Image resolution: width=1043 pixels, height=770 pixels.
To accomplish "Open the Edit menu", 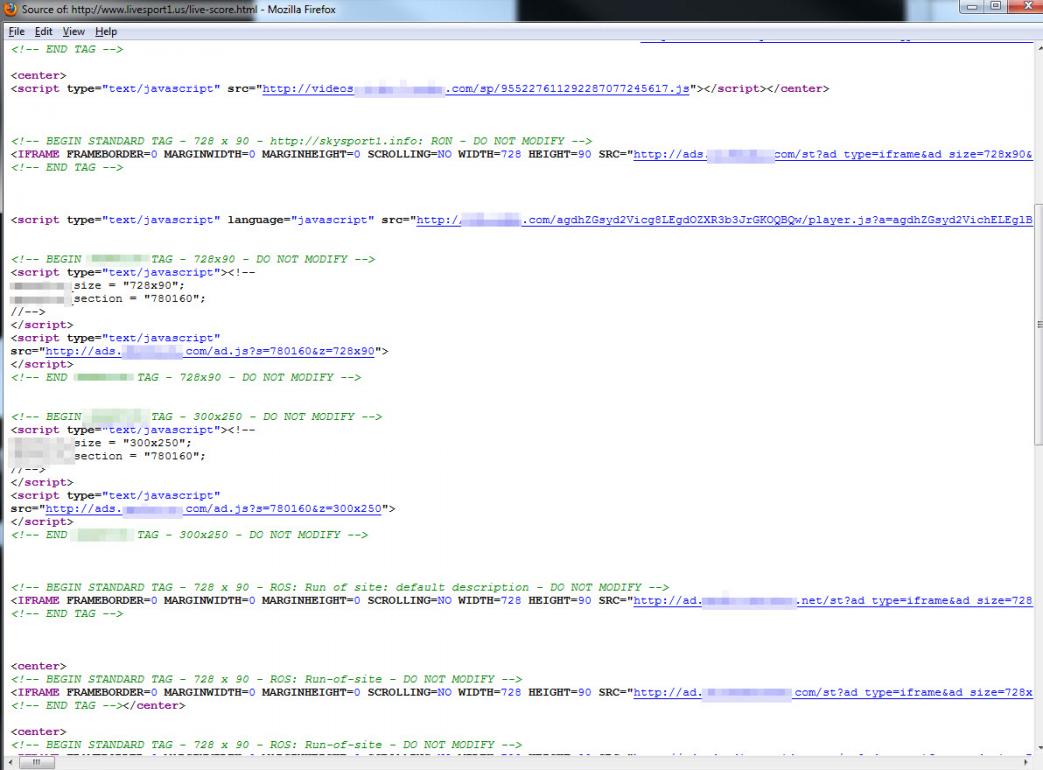I will [43, 31].
